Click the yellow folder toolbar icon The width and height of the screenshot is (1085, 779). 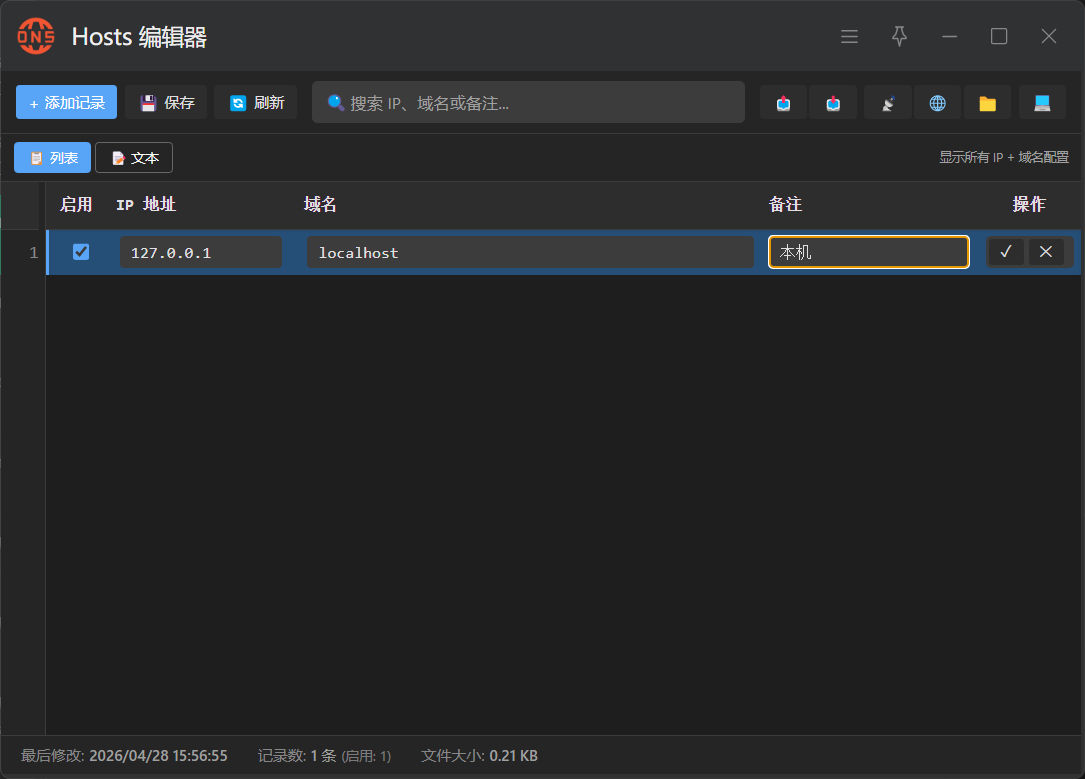987,103
